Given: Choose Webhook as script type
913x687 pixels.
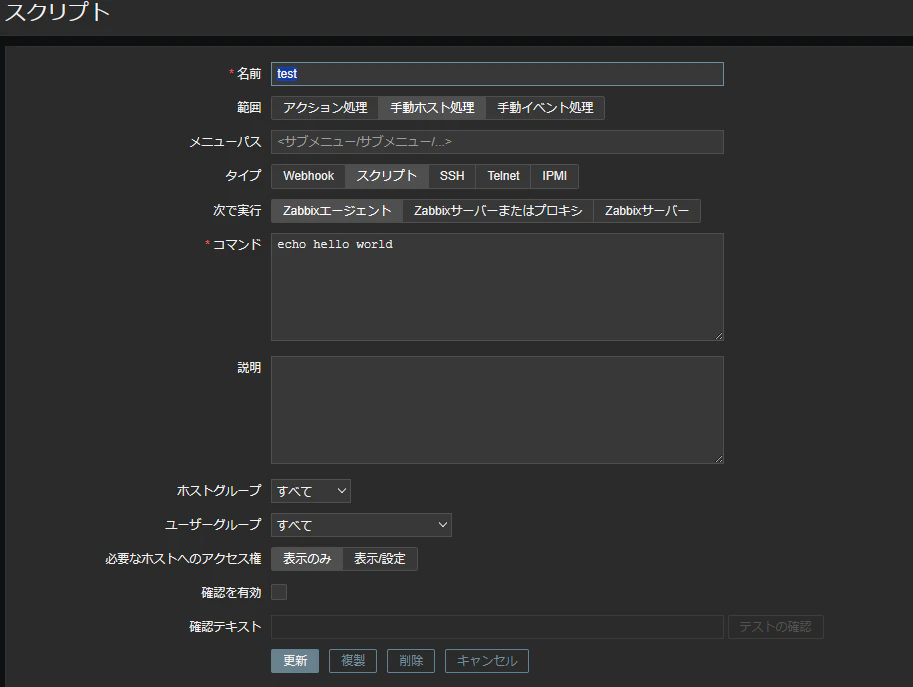Looking at the screenshot, I should pos(309,176).
